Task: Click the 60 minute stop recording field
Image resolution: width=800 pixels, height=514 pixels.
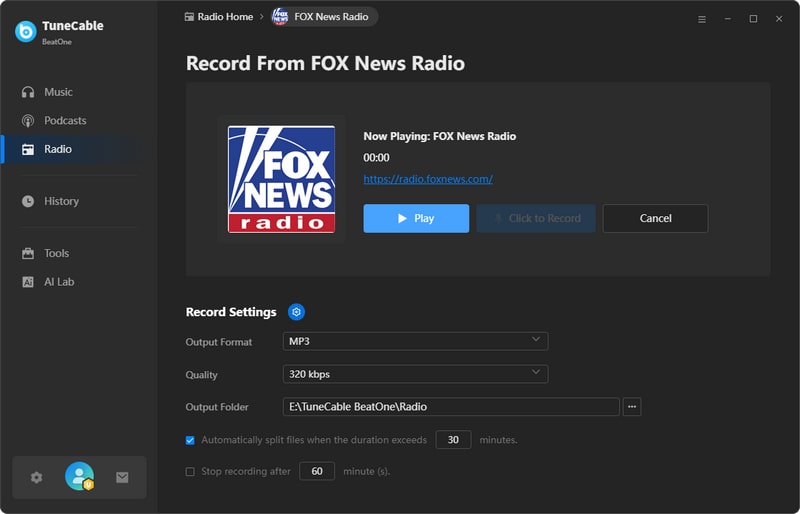Action: coord(317,471)
